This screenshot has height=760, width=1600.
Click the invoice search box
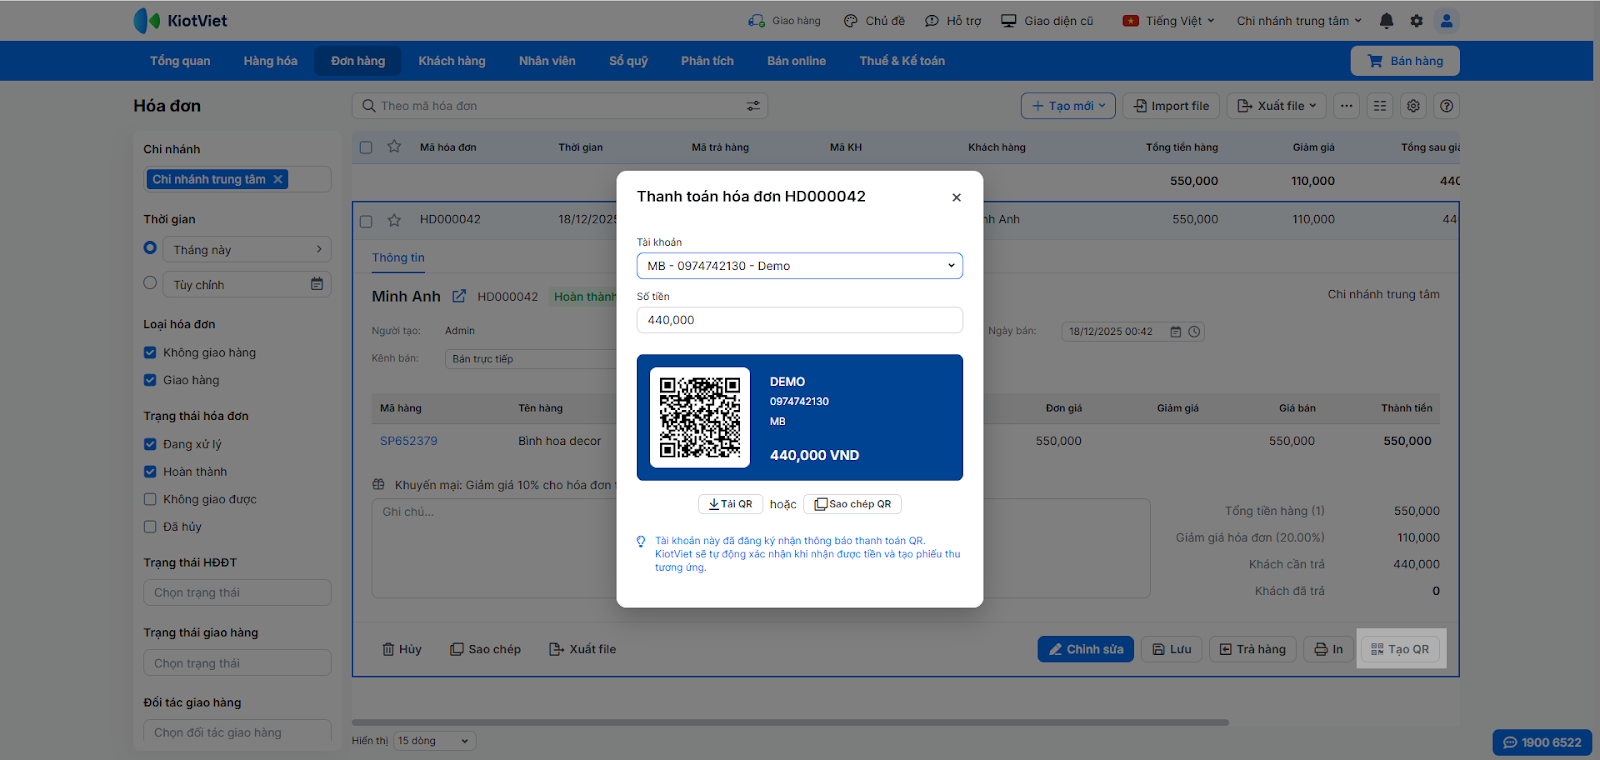tap(560, 106)
